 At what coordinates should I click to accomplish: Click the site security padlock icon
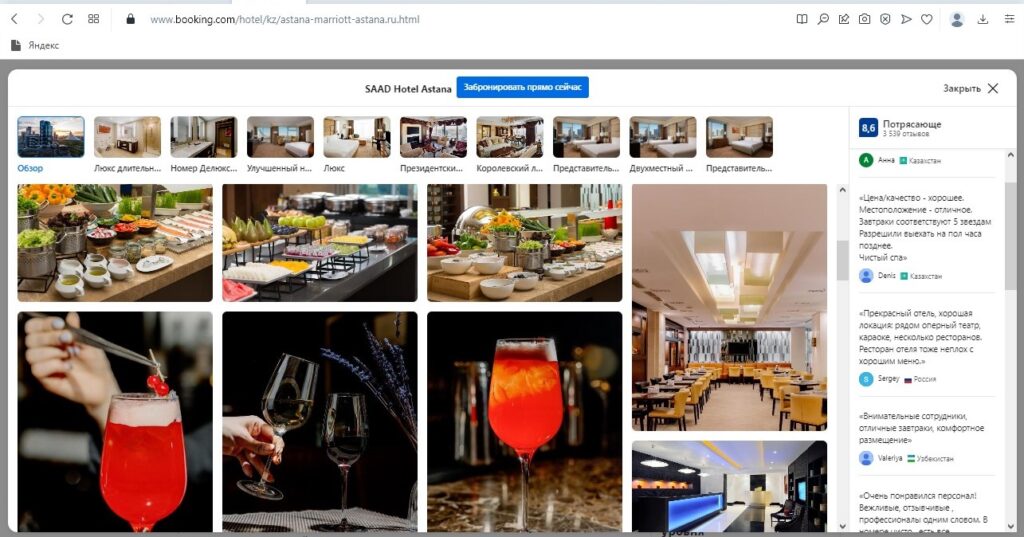130,20
